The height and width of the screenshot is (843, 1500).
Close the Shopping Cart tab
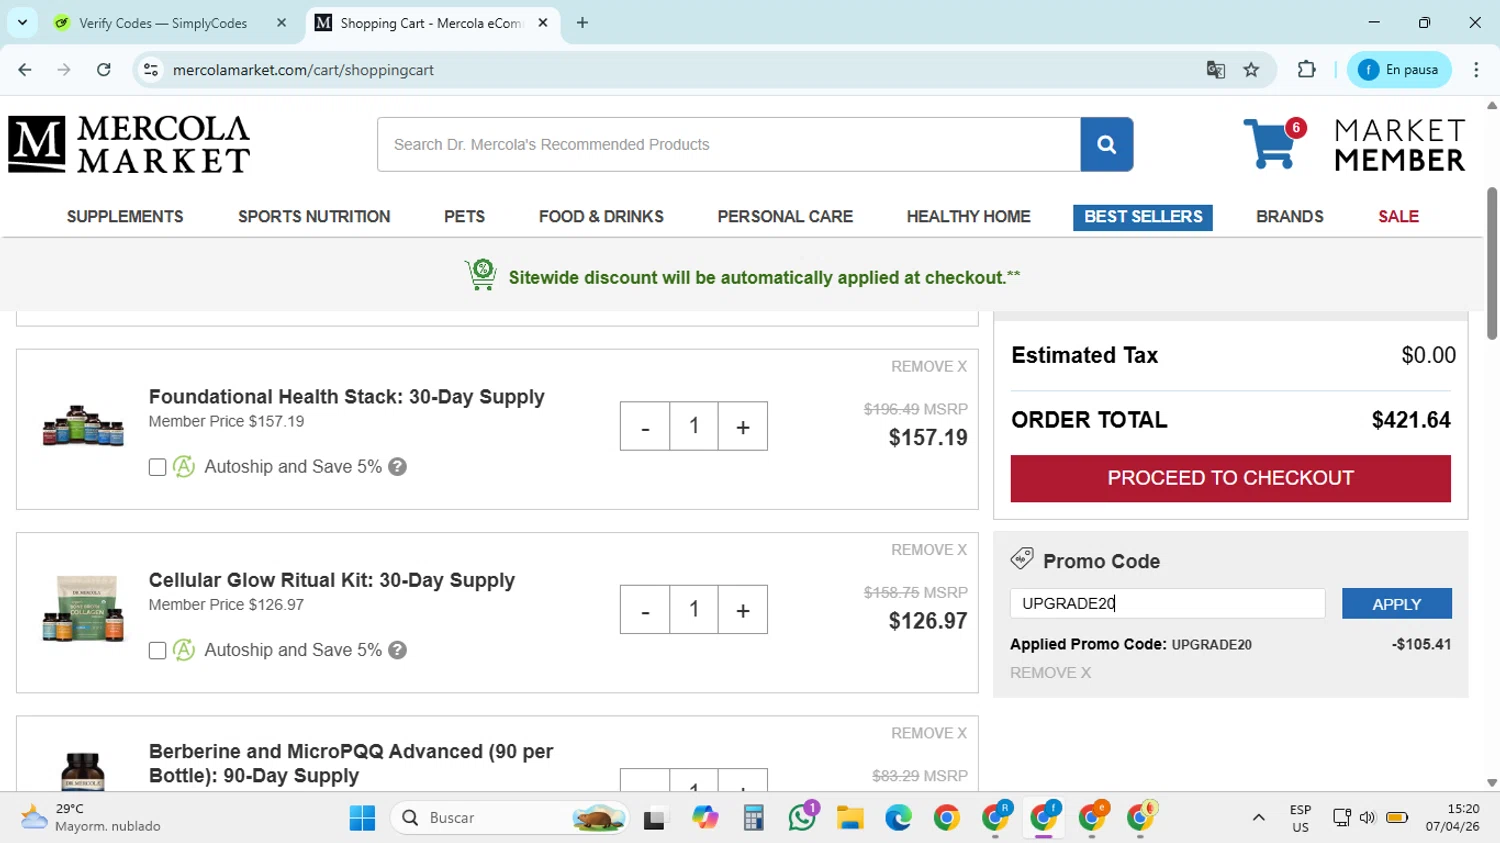(x=543, y=22)
